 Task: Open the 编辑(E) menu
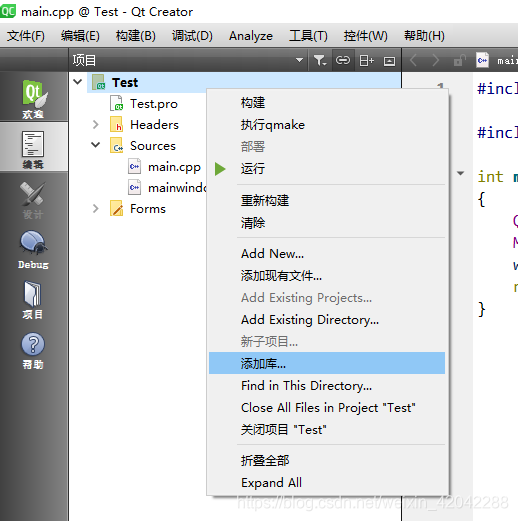(80, 36)
